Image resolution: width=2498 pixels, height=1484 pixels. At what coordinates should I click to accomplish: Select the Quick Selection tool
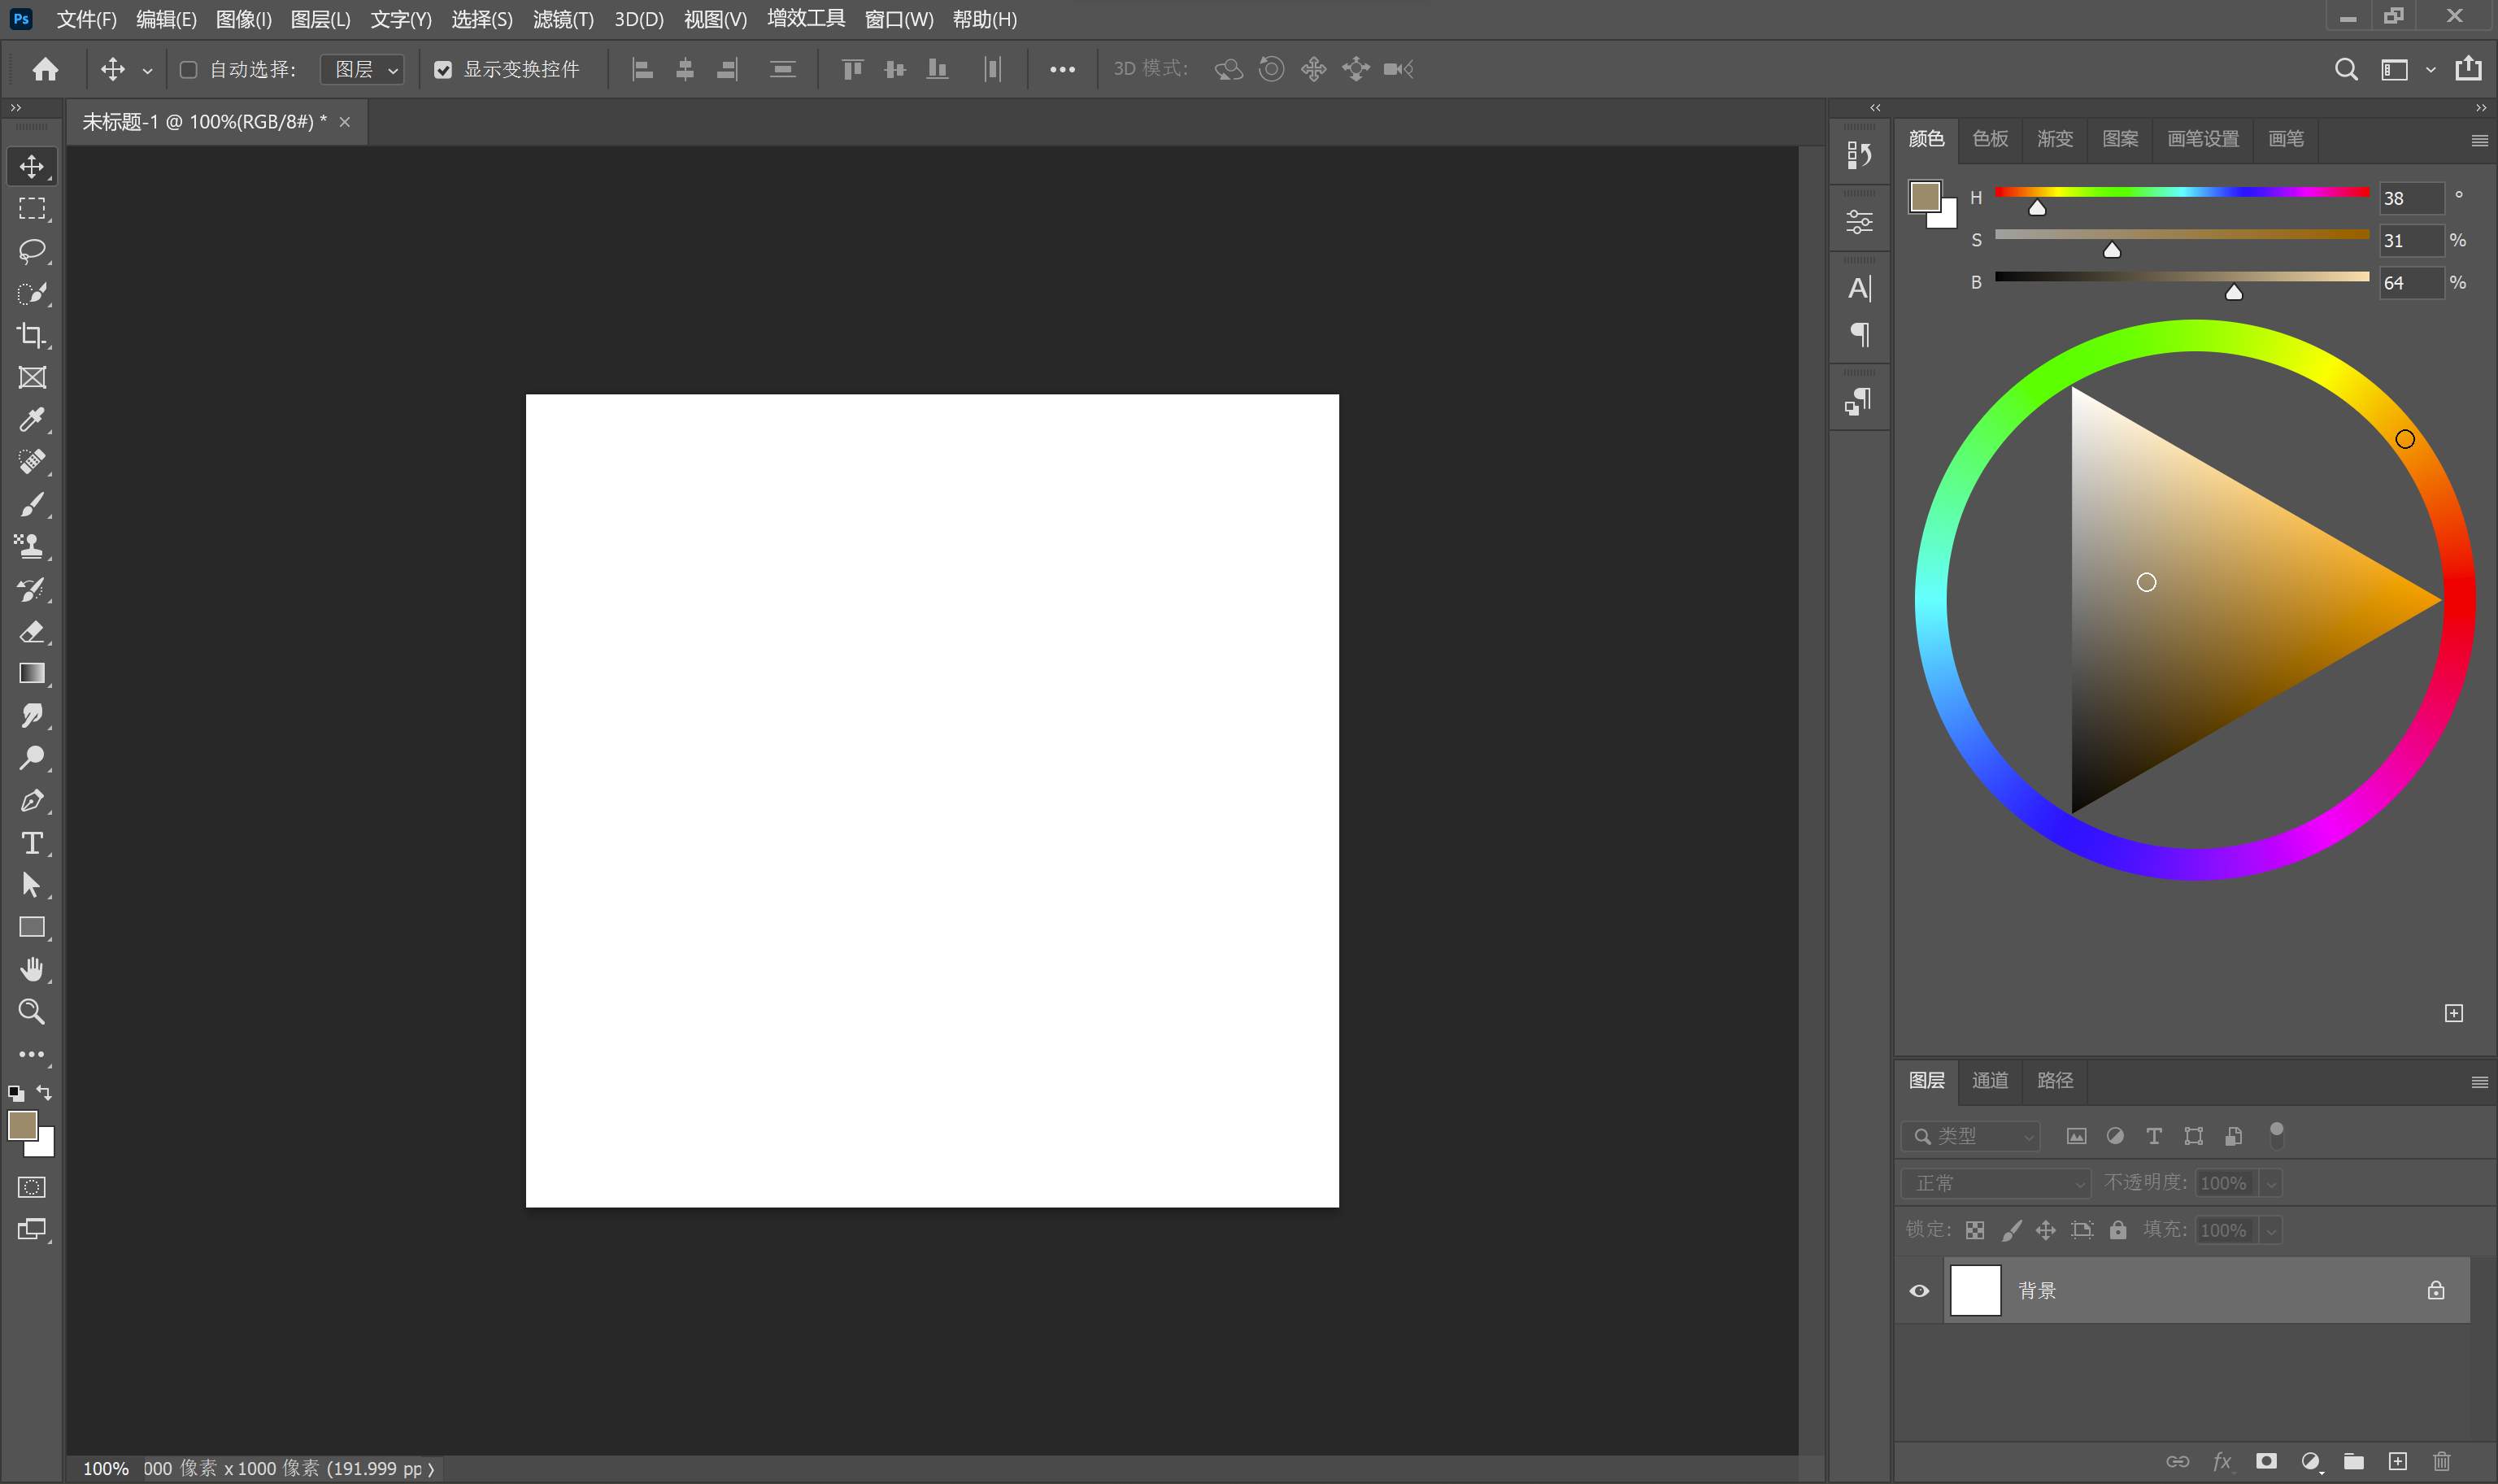[x=32, y=293]
